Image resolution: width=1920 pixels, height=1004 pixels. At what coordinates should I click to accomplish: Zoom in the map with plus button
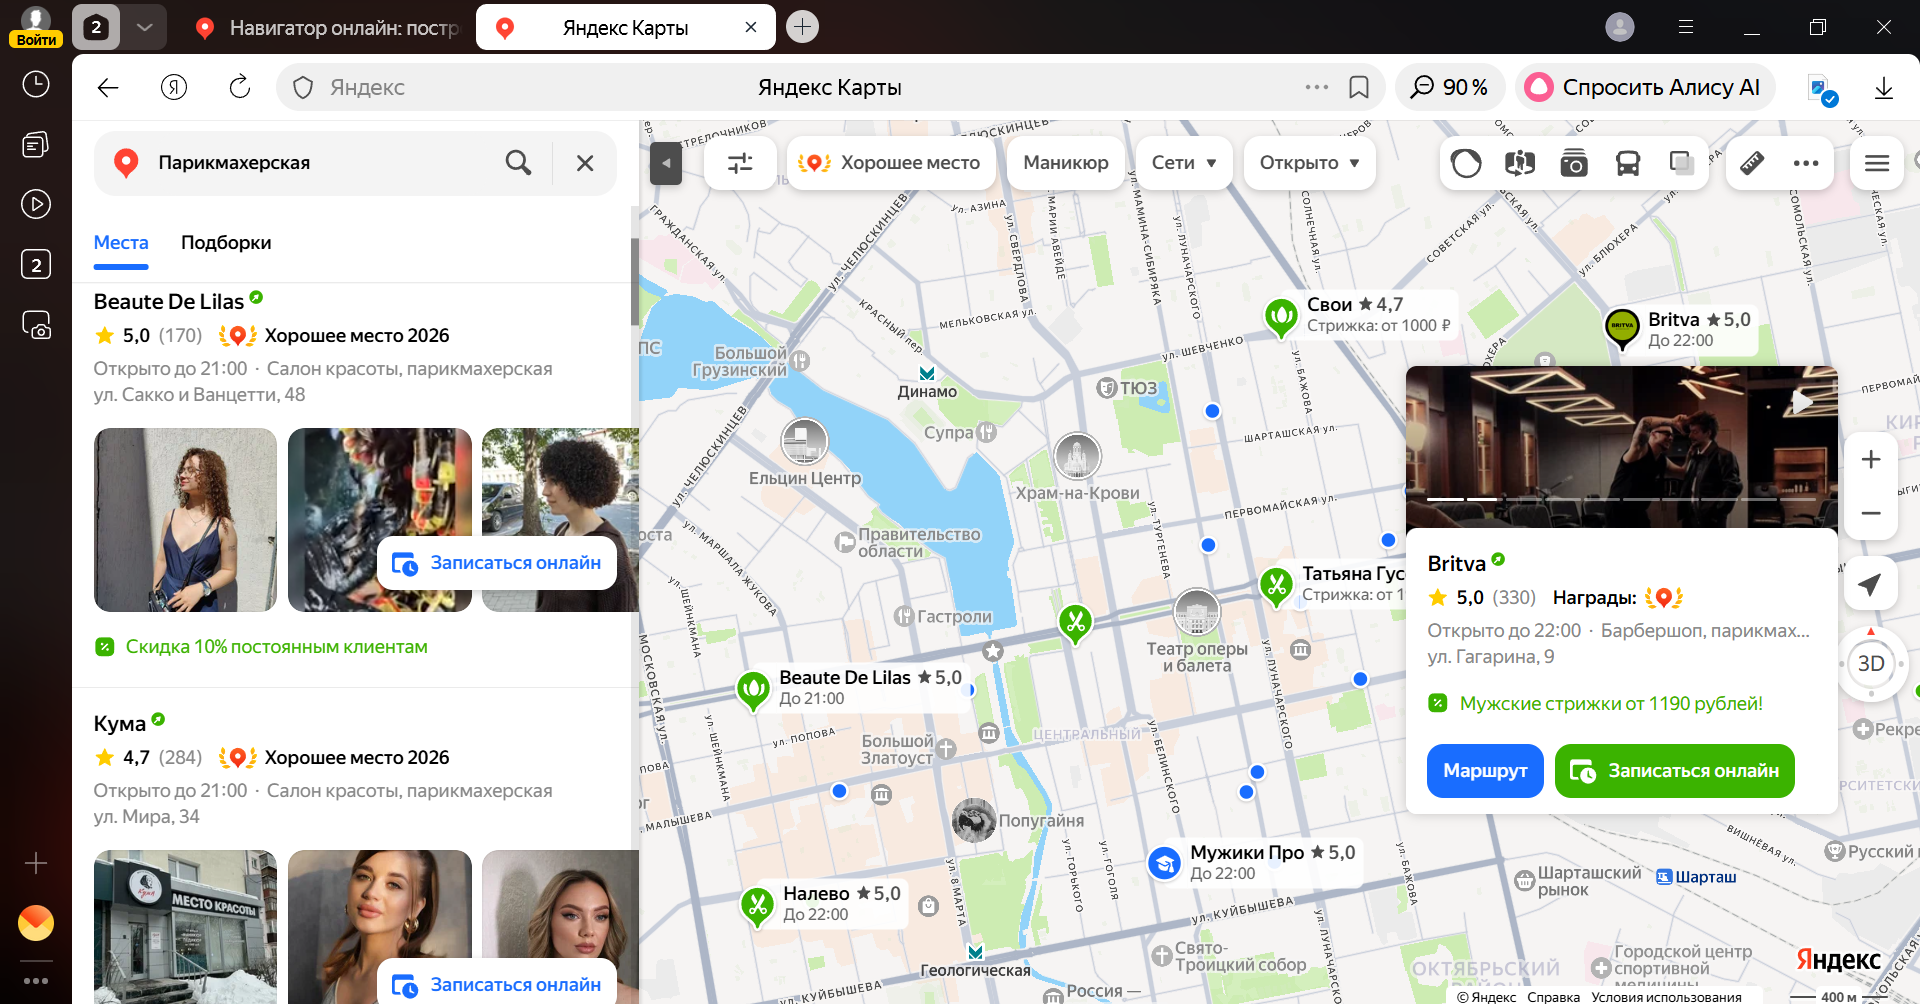(1871, 460)
